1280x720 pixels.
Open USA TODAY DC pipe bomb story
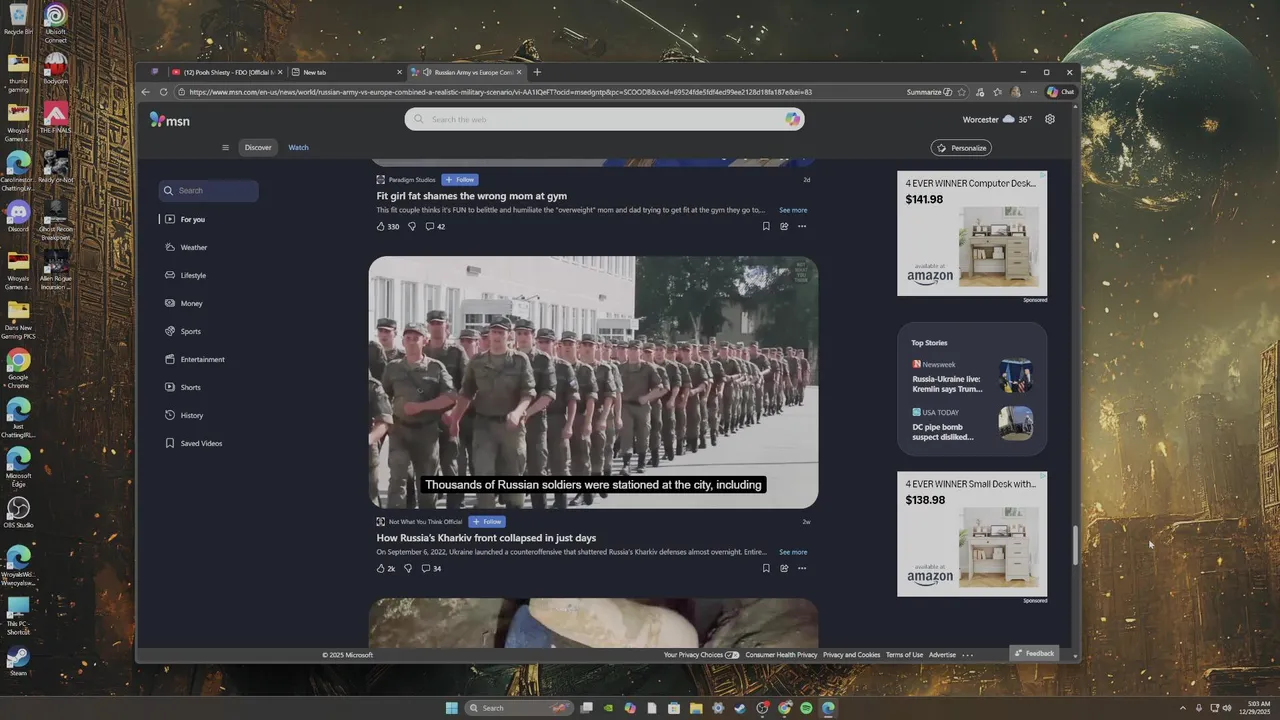[972, 424]
